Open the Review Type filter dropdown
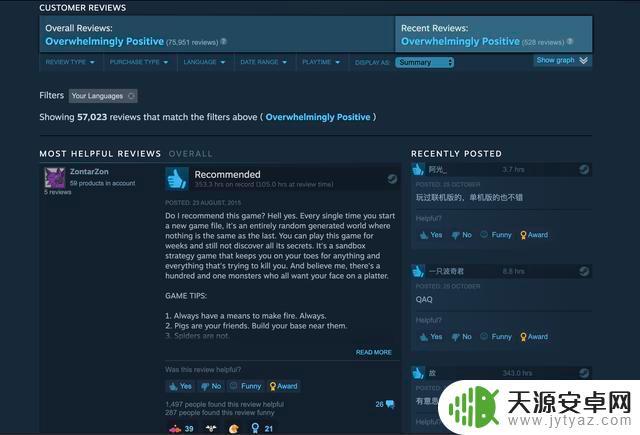The image size is (640, 435). 70,62
